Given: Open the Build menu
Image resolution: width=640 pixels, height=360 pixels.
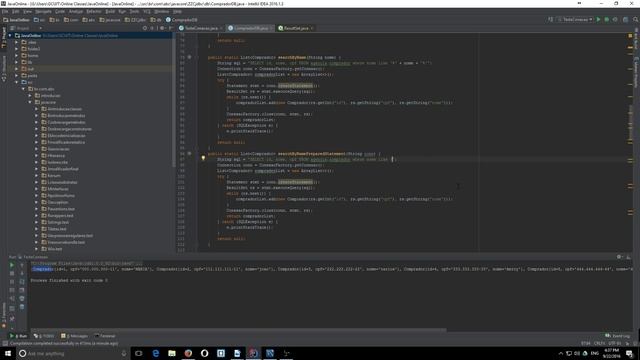Looking at the screenshot, I should tap(110, 11).
